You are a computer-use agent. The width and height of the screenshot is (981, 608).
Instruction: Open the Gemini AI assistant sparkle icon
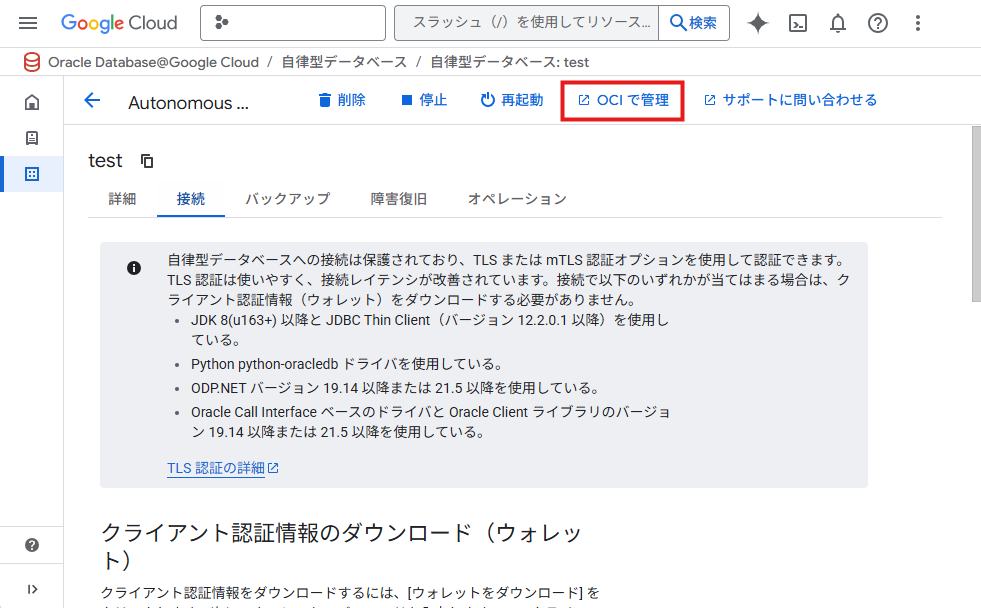click(758, 23)
